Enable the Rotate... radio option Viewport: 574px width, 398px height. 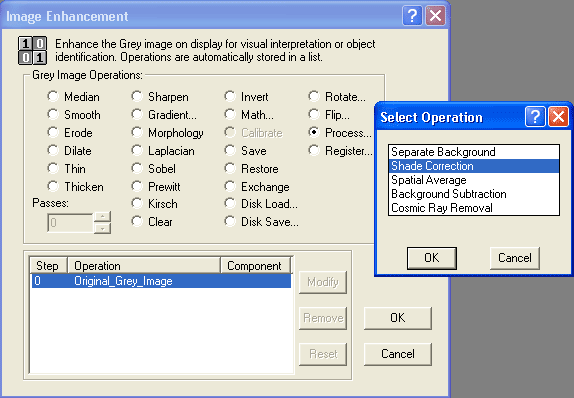point(314,96)
